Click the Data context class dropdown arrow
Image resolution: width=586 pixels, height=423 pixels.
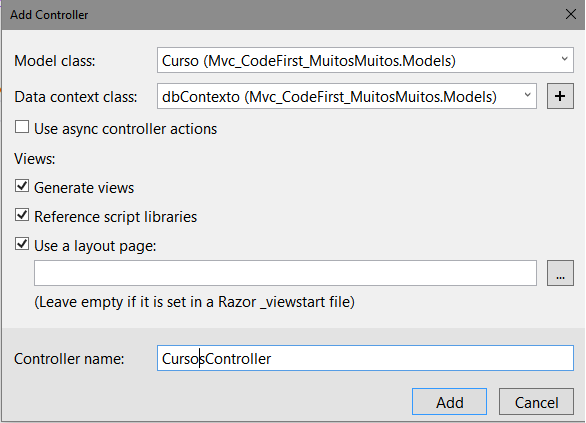[527, 96]
